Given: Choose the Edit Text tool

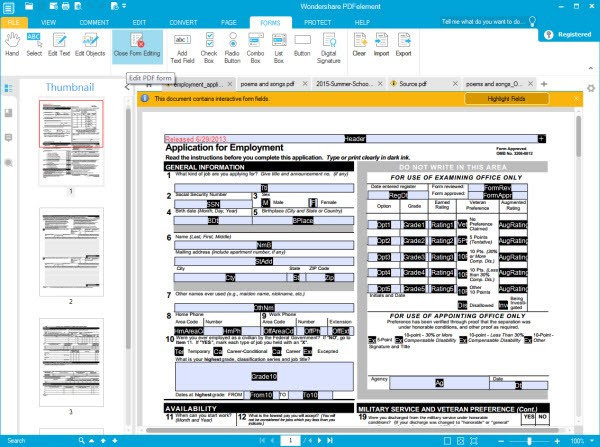Looking at the screenshot, I should coord(59,44).
